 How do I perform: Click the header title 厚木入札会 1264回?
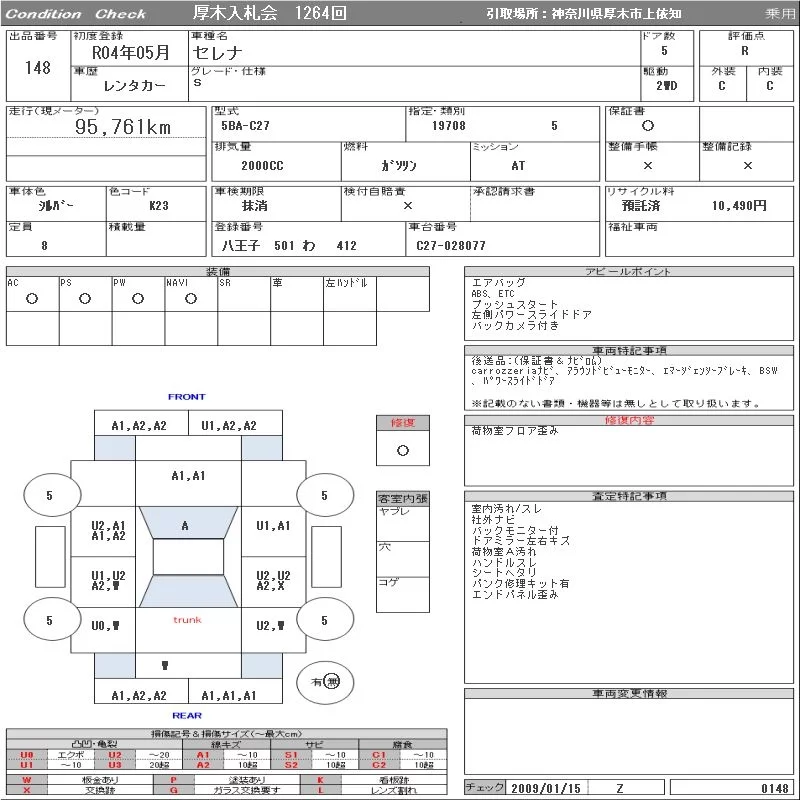tap(269, 13)
